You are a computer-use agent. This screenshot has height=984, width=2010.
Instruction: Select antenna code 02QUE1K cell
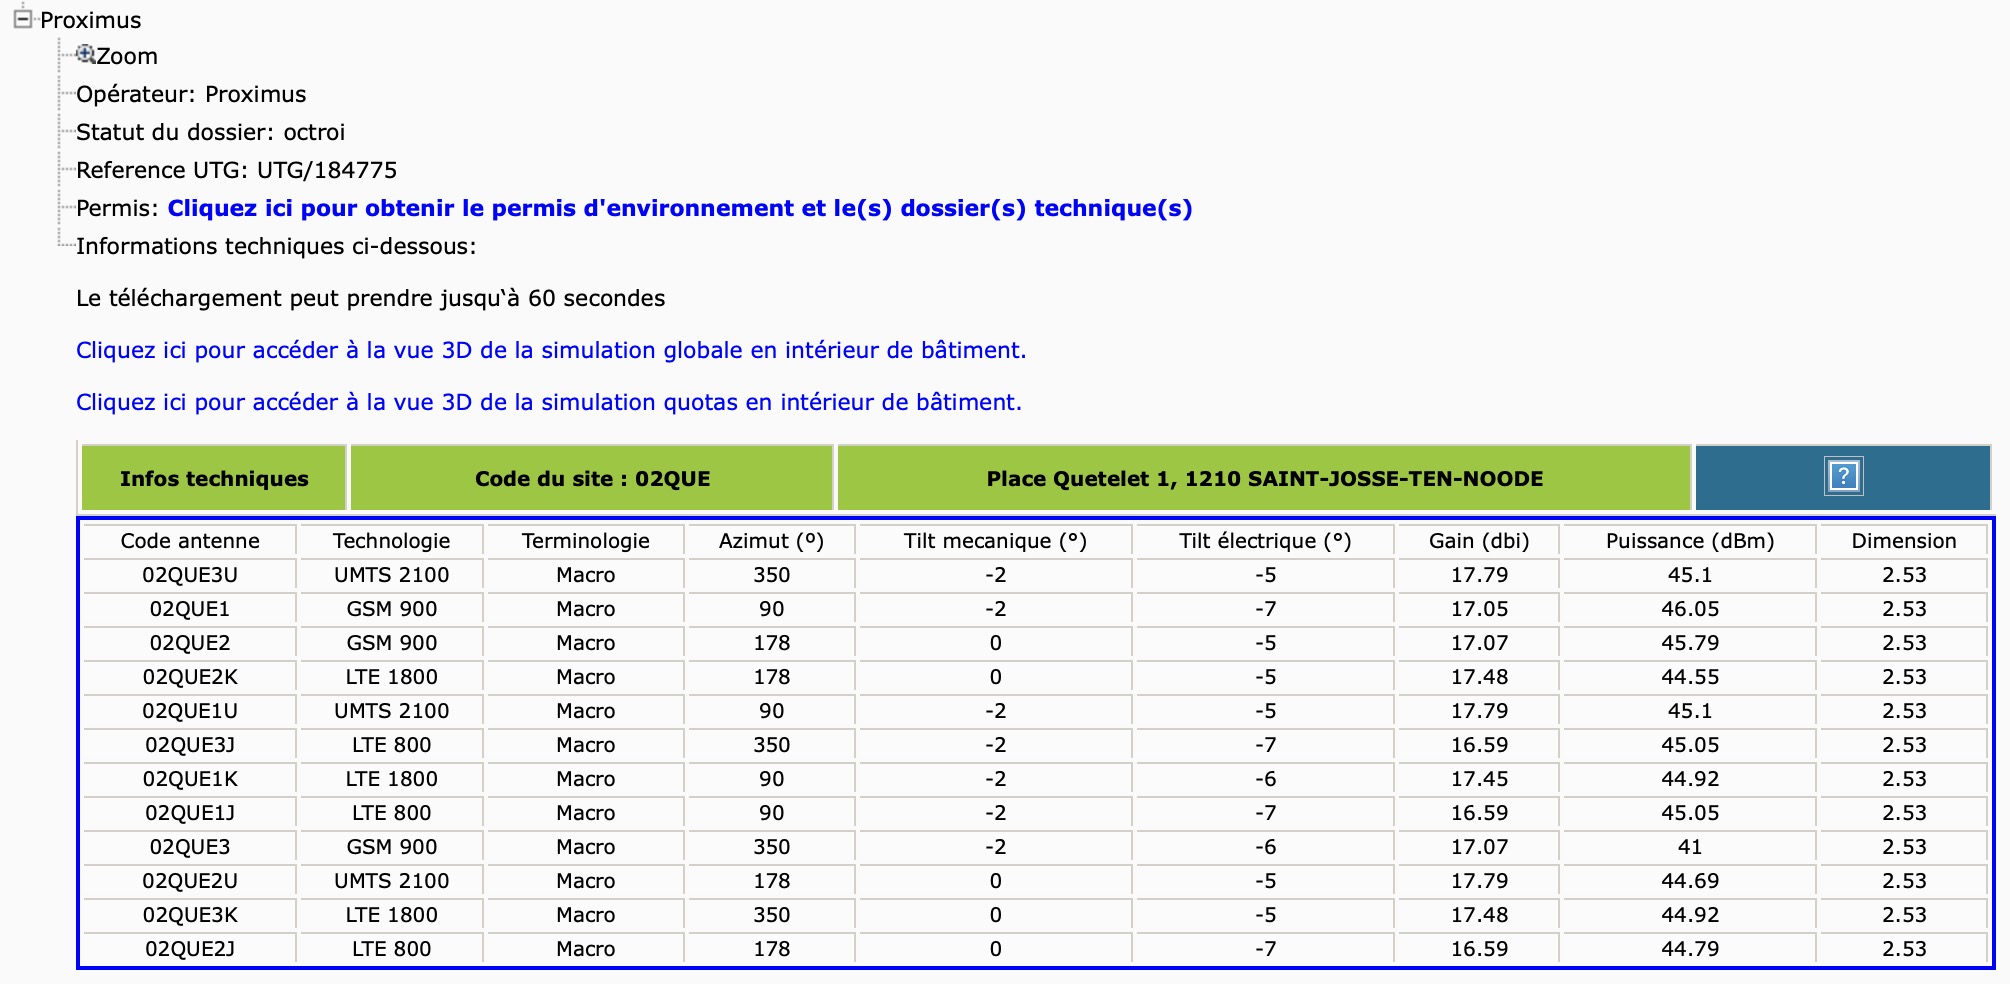click(x=190, y=779)
